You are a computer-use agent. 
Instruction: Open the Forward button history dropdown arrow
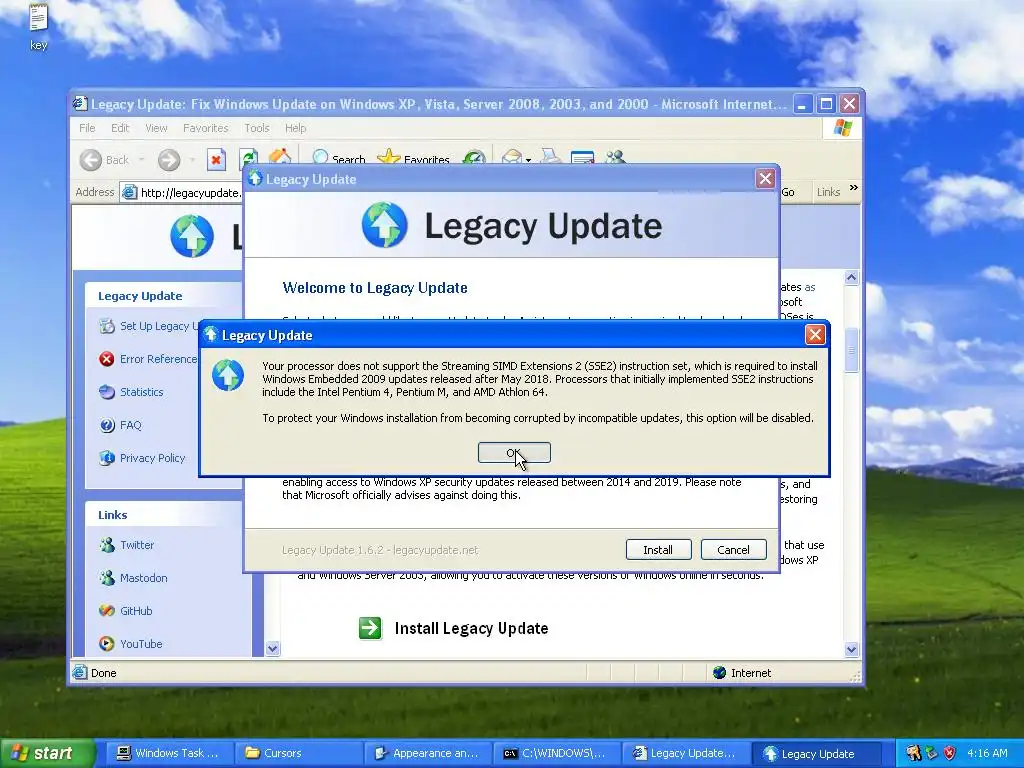coord(192,160)
